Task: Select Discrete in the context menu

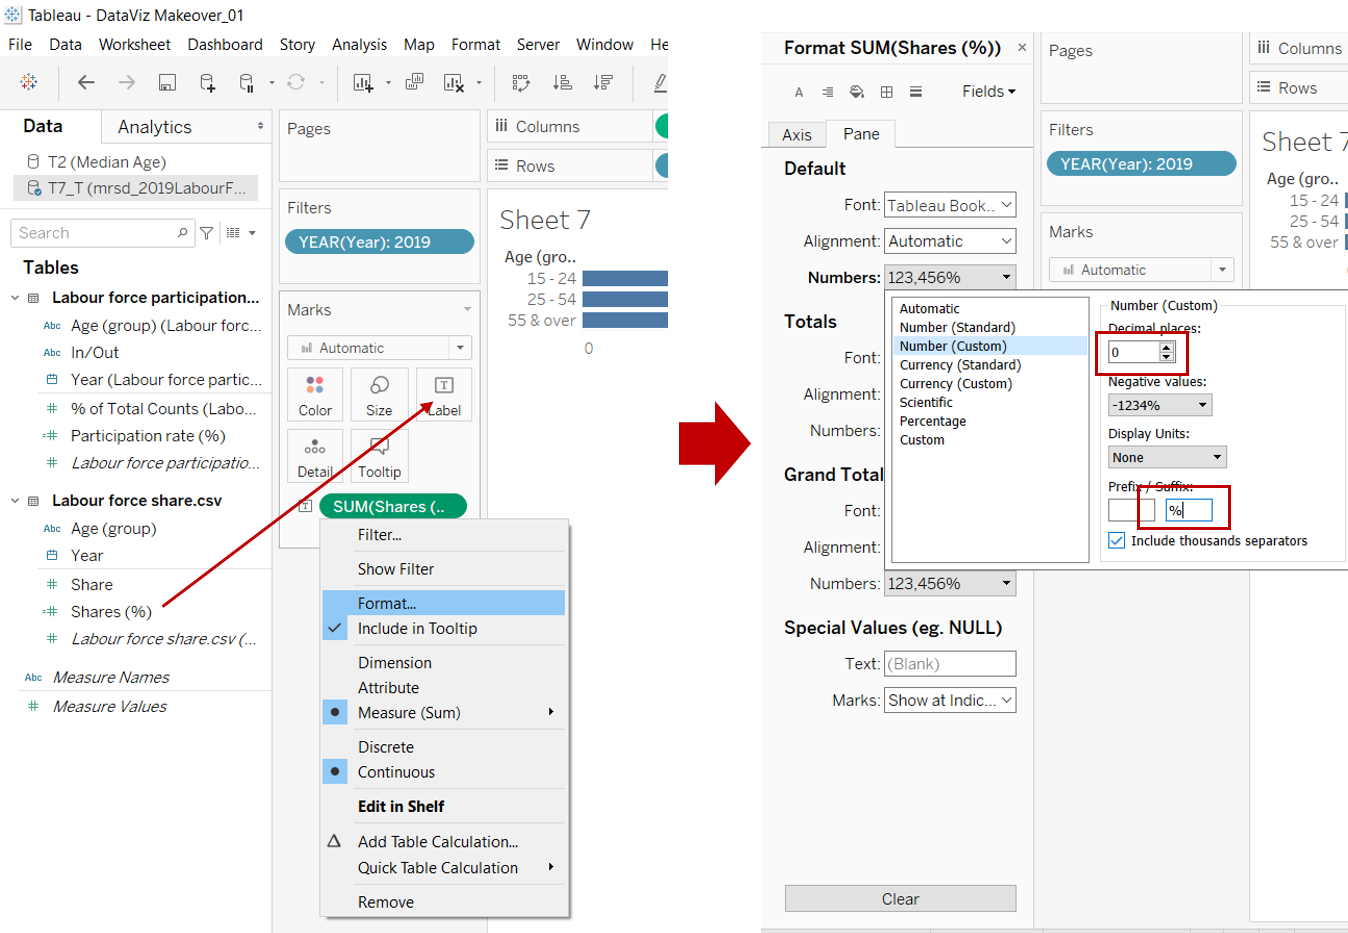Action: 386,747
